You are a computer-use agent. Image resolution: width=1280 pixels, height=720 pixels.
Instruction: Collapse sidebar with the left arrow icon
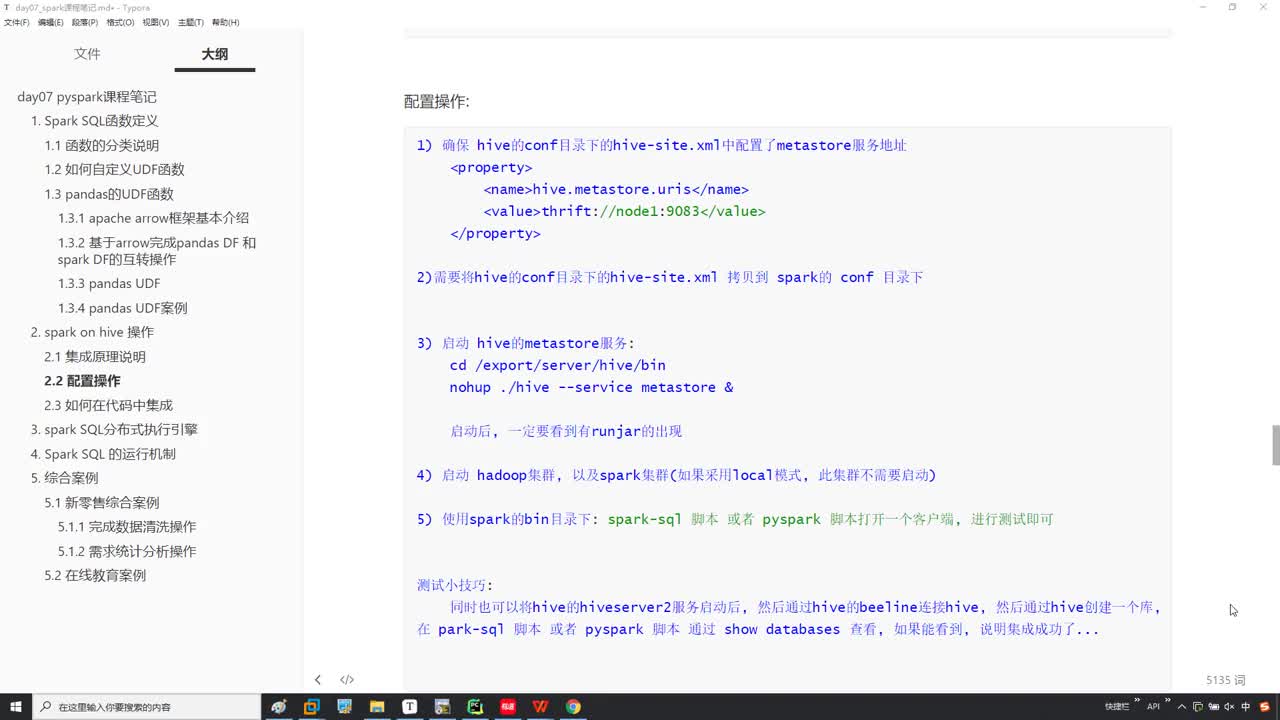(x=318, y=680)
